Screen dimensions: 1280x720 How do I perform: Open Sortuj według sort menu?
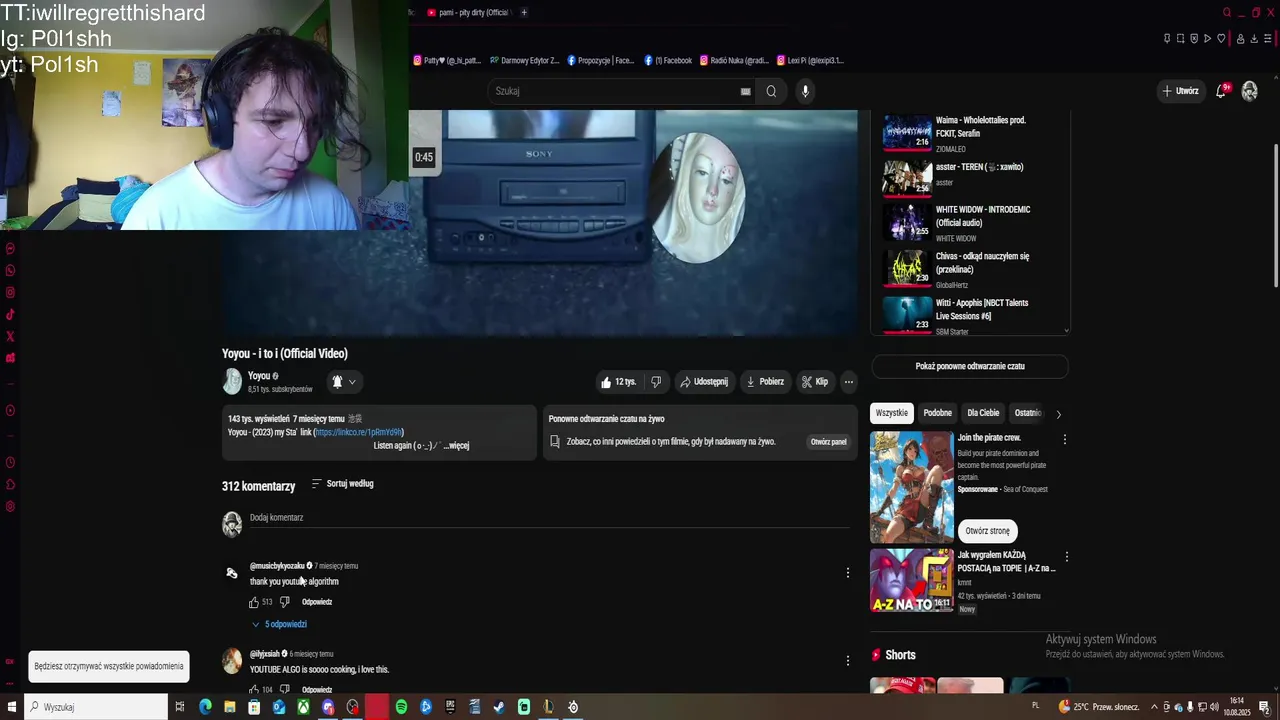[x=342, y=484]
